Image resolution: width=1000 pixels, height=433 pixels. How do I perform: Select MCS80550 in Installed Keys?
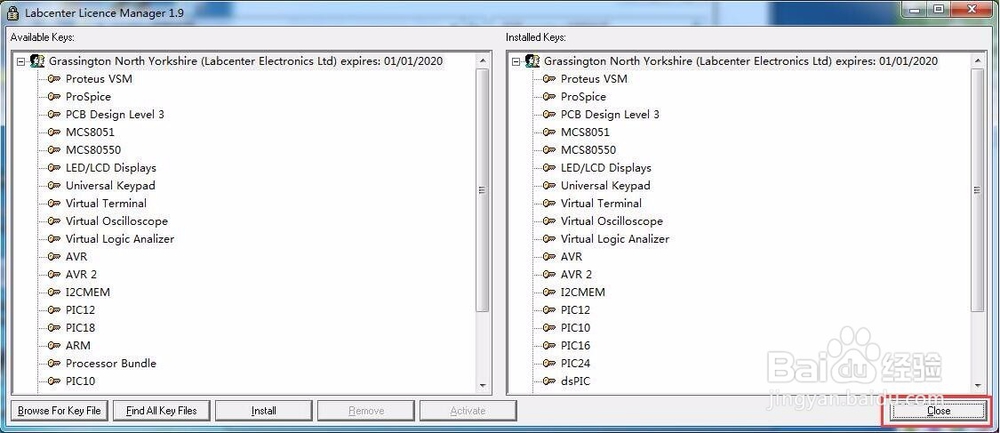588,150
